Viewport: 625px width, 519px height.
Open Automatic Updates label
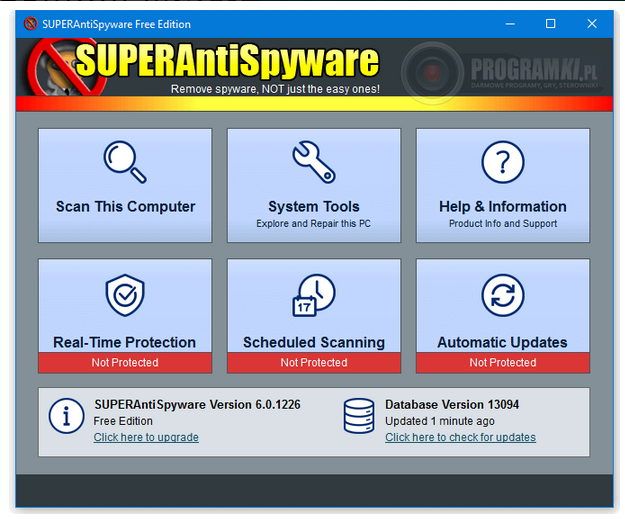503,342
